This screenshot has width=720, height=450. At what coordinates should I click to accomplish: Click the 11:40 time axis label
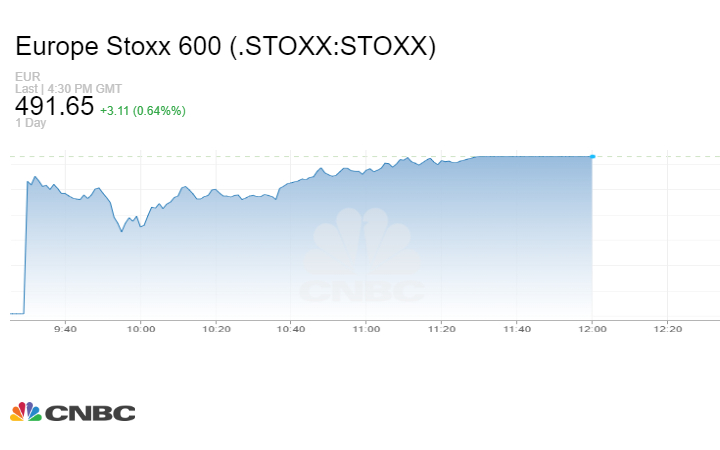point(517,329)
